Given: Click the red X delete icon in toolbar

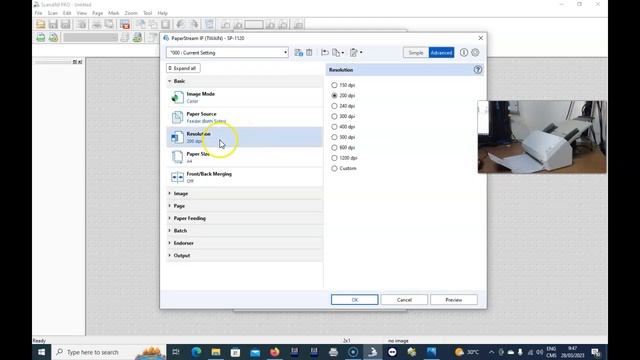Looking at the screenshot, I should [125, 24].
